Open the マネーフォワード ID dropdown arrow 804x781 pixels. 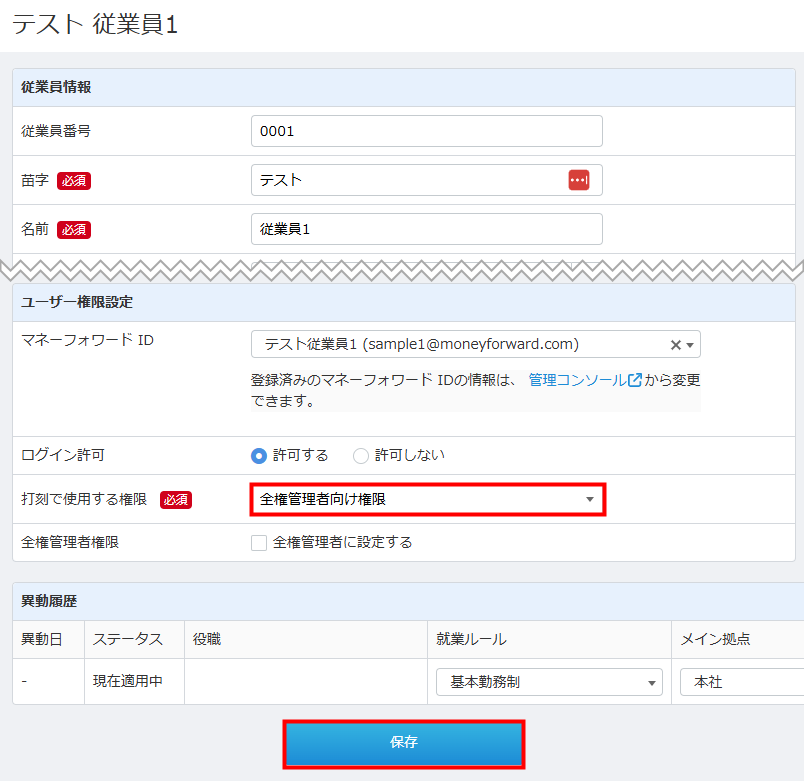(690, 345)
